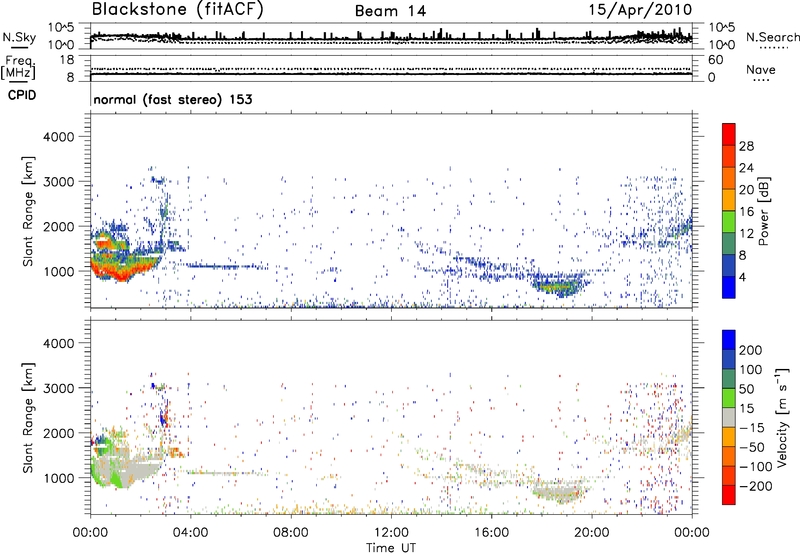Click the '1000' tick of the power panel
Image resolution: width=800 pixels, height=554 pixels.
pos(59,271)
